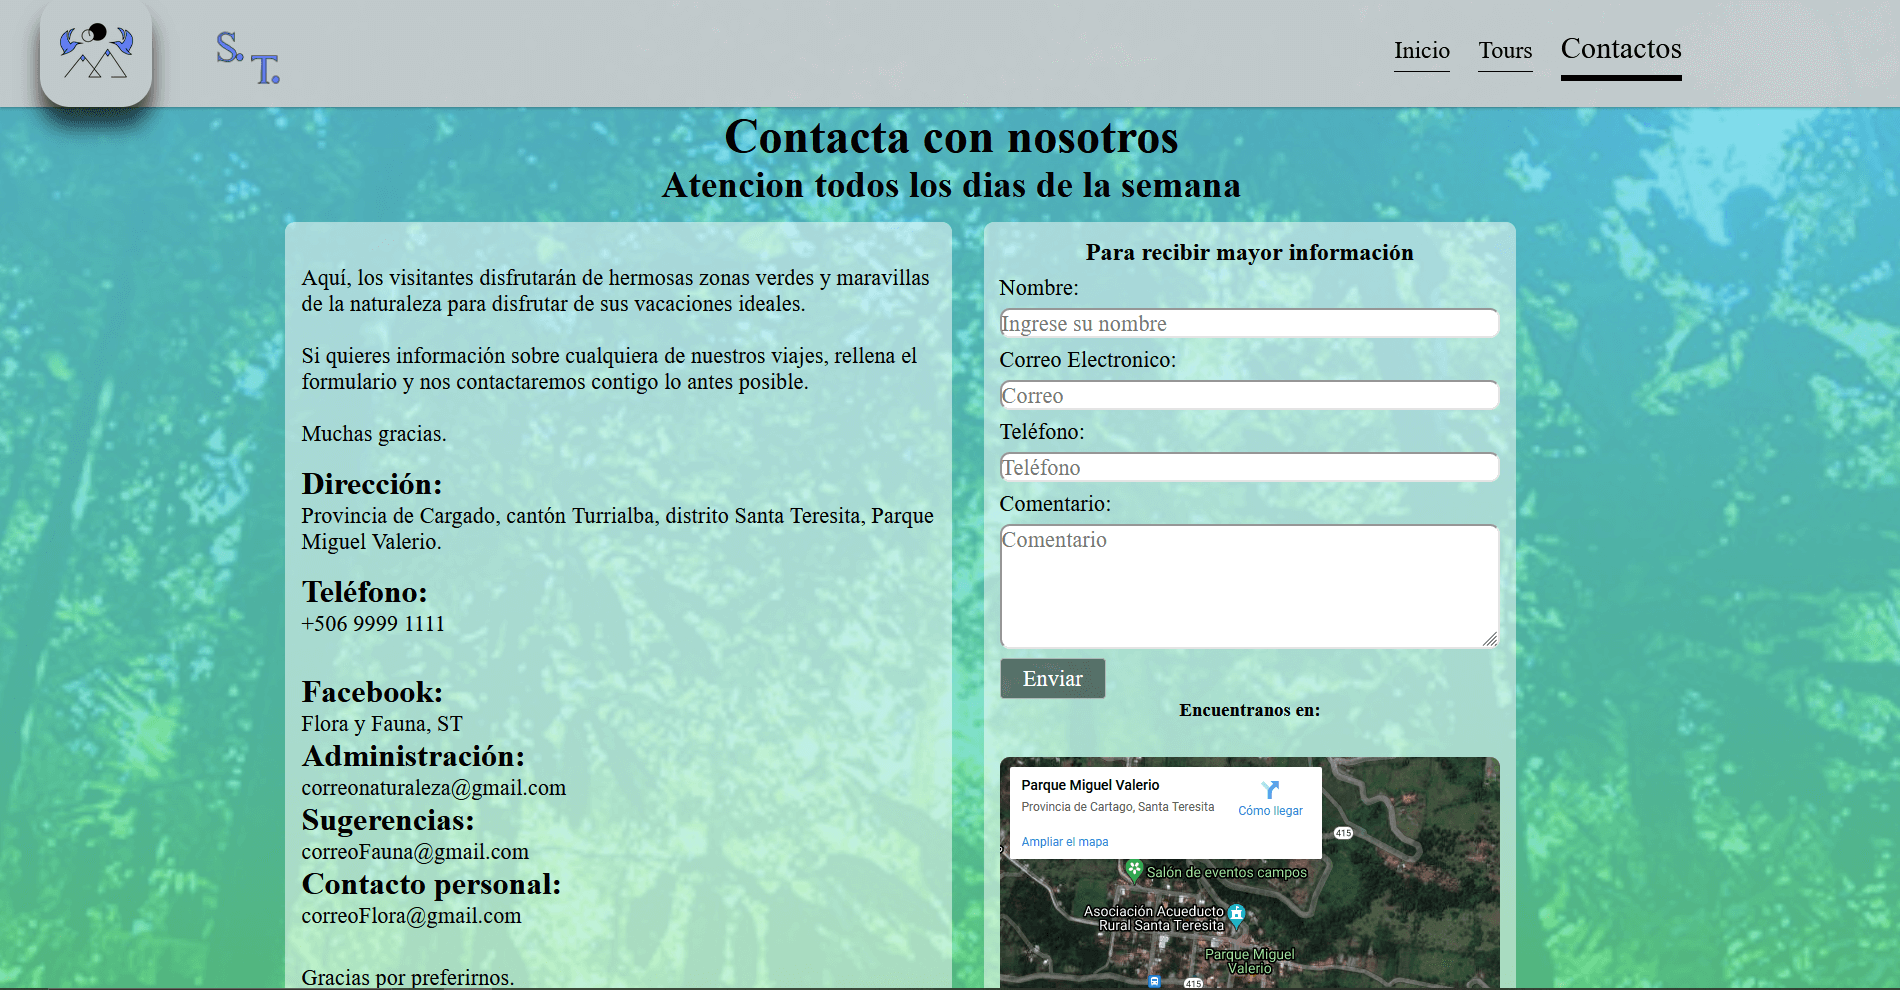1900x990 pixels.
Task: Select the Contactos navigation item
Action: 1621,50
